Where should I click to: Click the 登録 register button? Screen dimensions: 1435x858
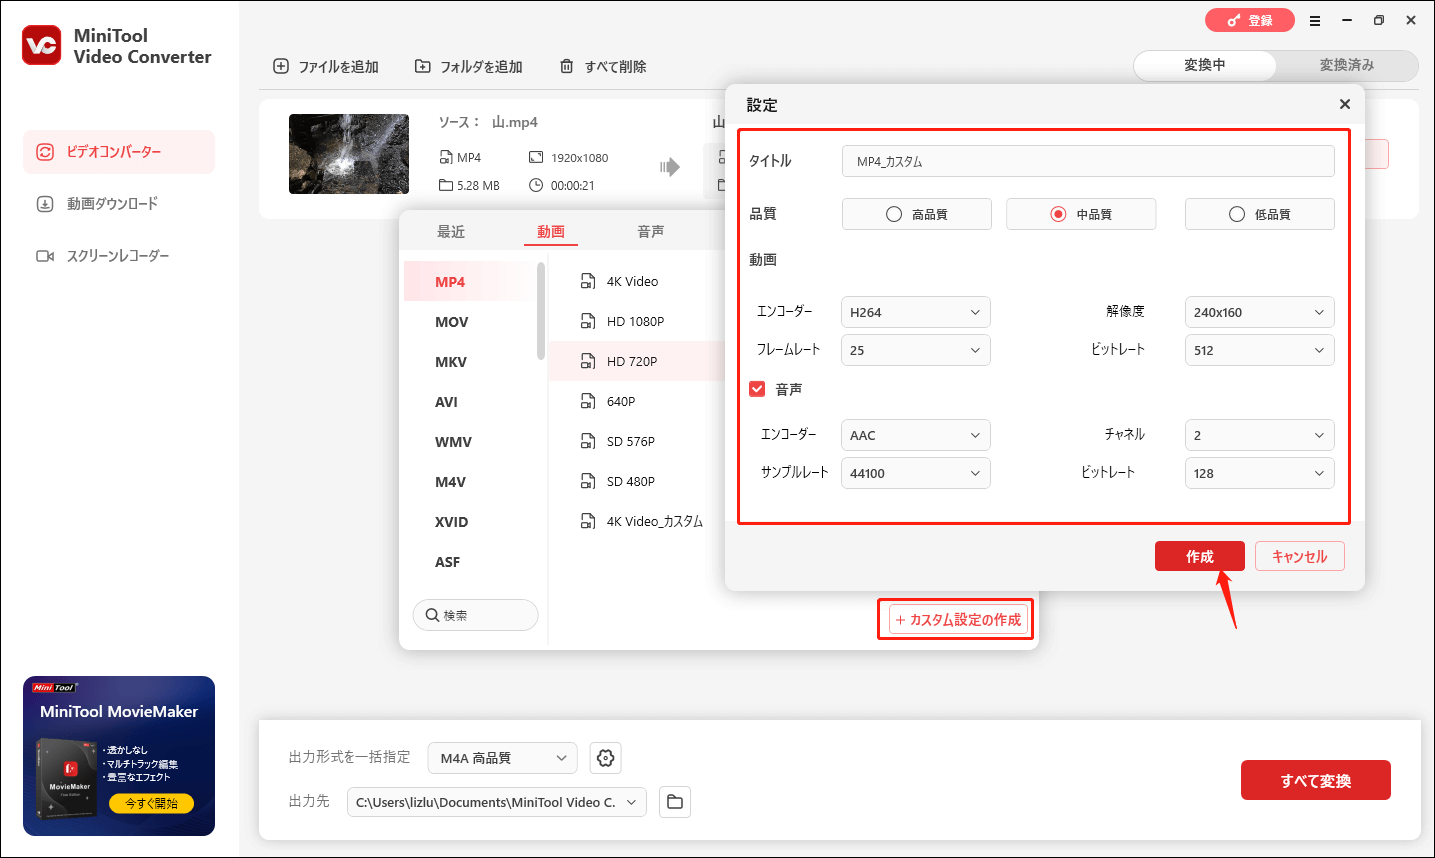tap(1250, 20)
